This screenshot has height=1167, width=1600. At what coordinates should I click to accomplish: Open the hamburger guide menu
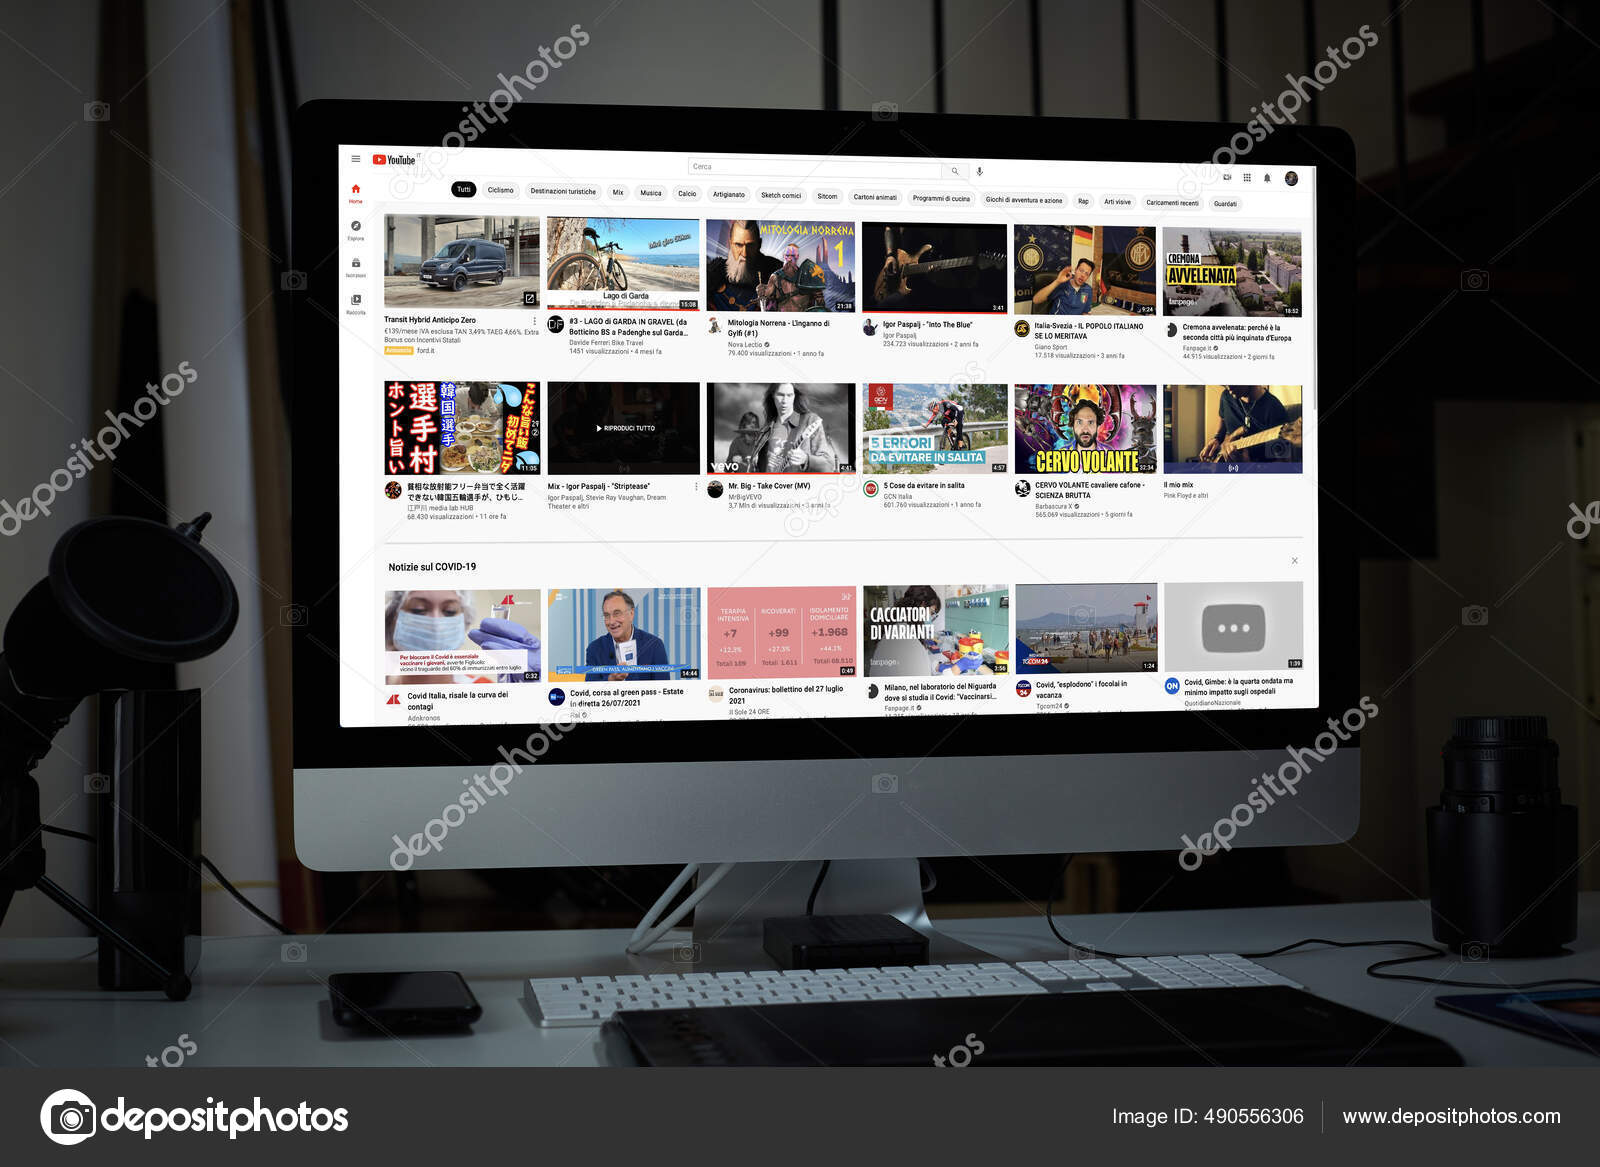pos(357,158)
